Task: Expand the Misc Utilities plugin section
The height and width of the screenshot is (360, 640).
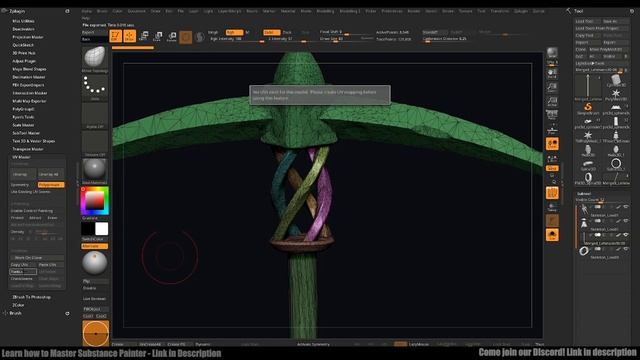Action: point(23,21)
